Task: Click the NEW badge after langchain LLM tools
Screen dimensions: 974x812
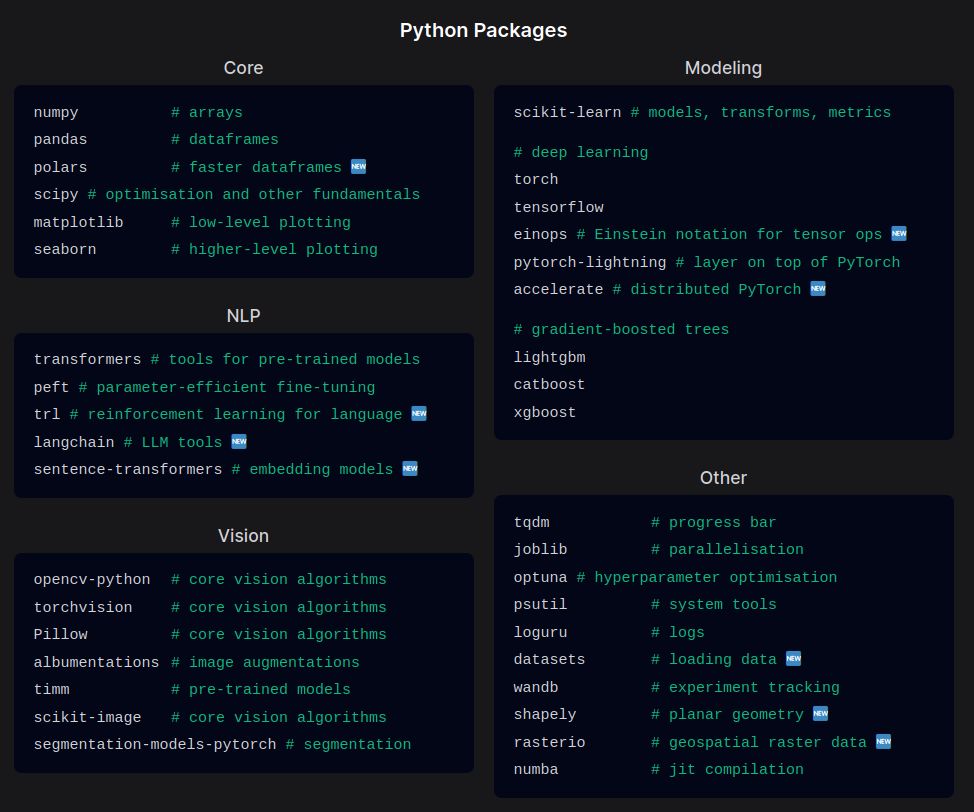Action: pos(239,442)
